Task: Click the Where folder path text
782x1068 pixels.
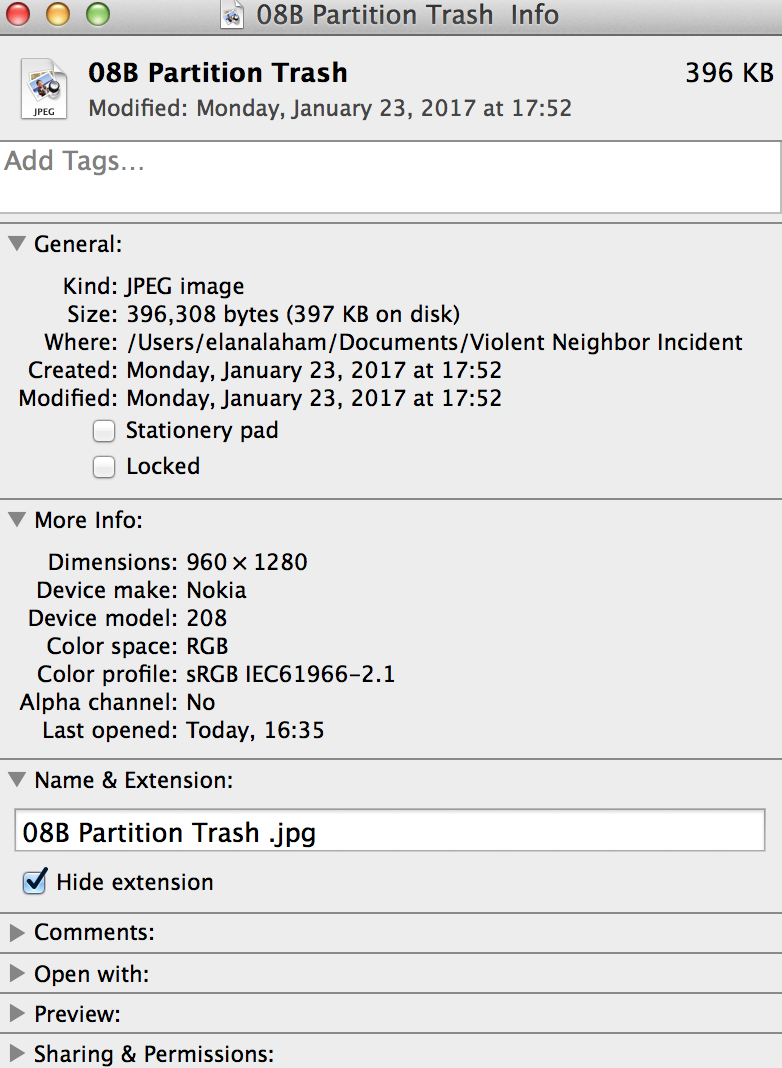Action: tap(435, 342)
